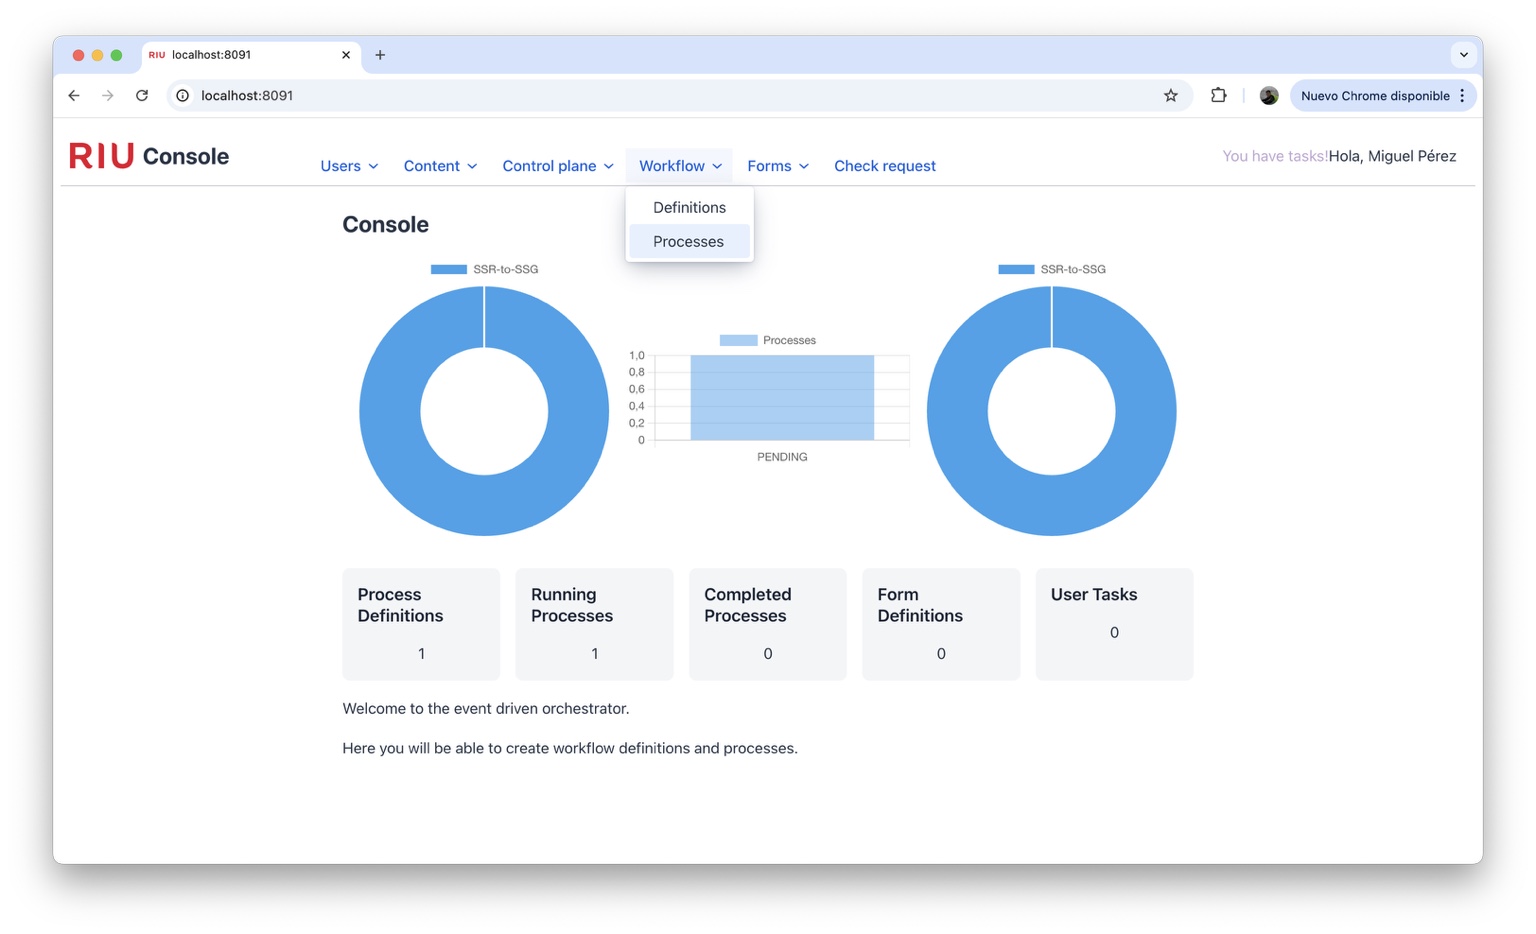Click the RIU Console logo
Viewport: 1536px width, 934px height.
[148, 156]
